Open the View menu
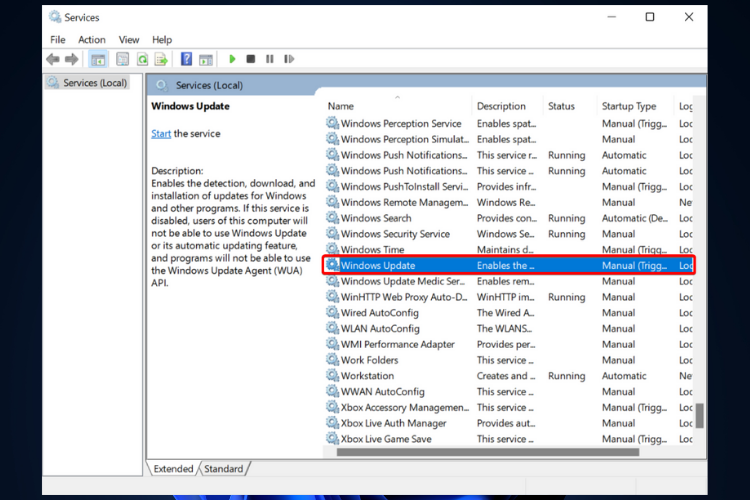Image resolution: width=750 pixels, height=500 pixels. tap(129, 40)
